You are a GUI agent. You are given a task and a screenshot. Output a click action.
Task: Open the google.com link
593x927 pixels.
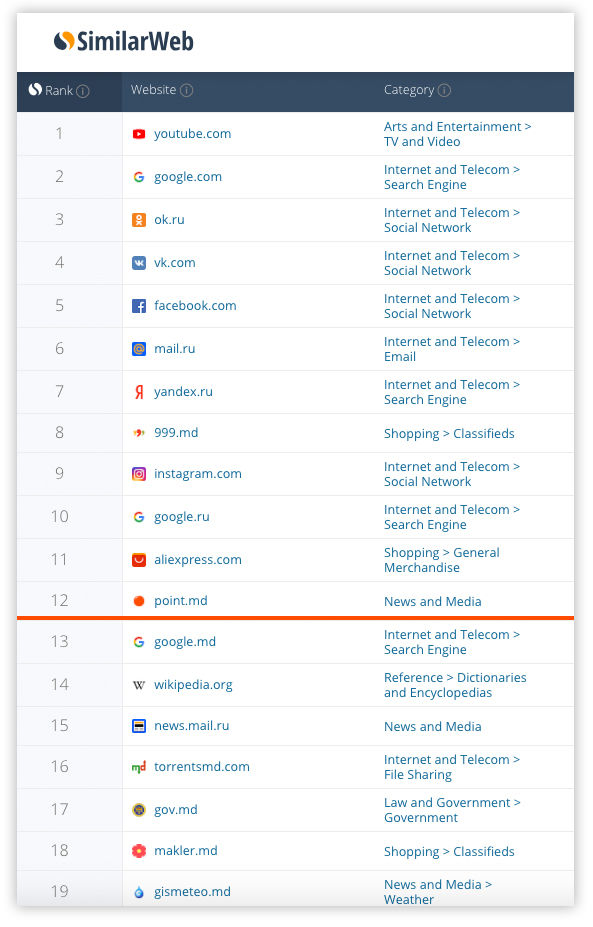188,177
